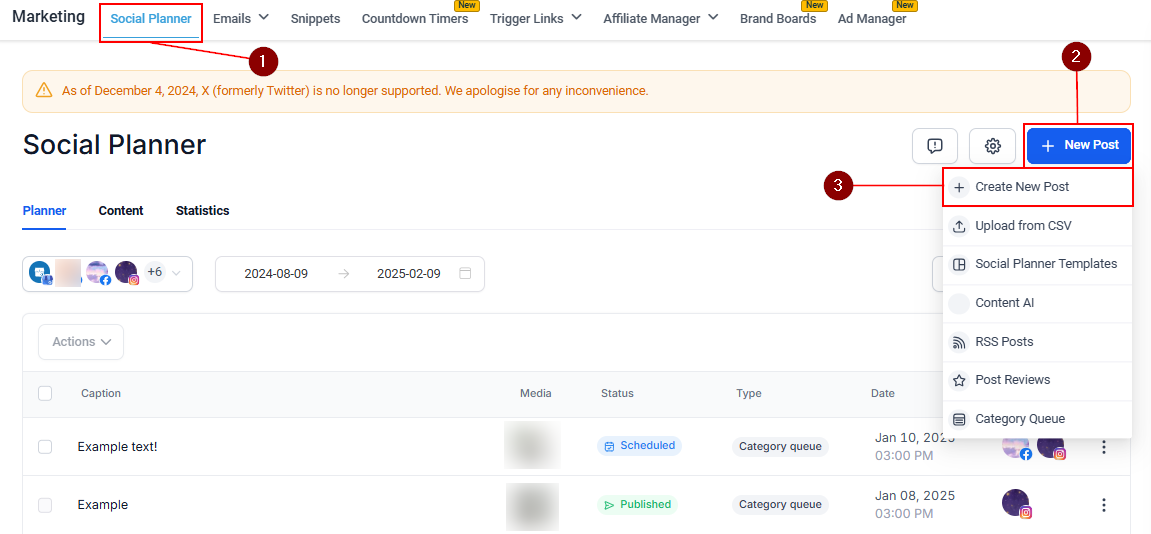
Task: Open three-dot menu for Example row
Action: point(1103,505)
